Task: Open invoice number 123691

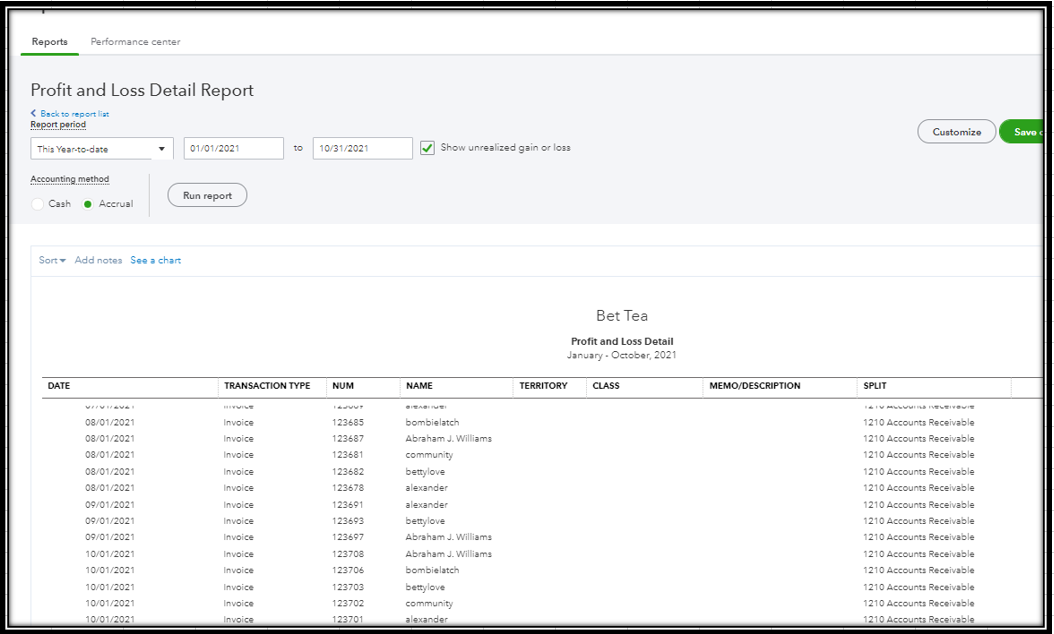Action: [348, 505]
